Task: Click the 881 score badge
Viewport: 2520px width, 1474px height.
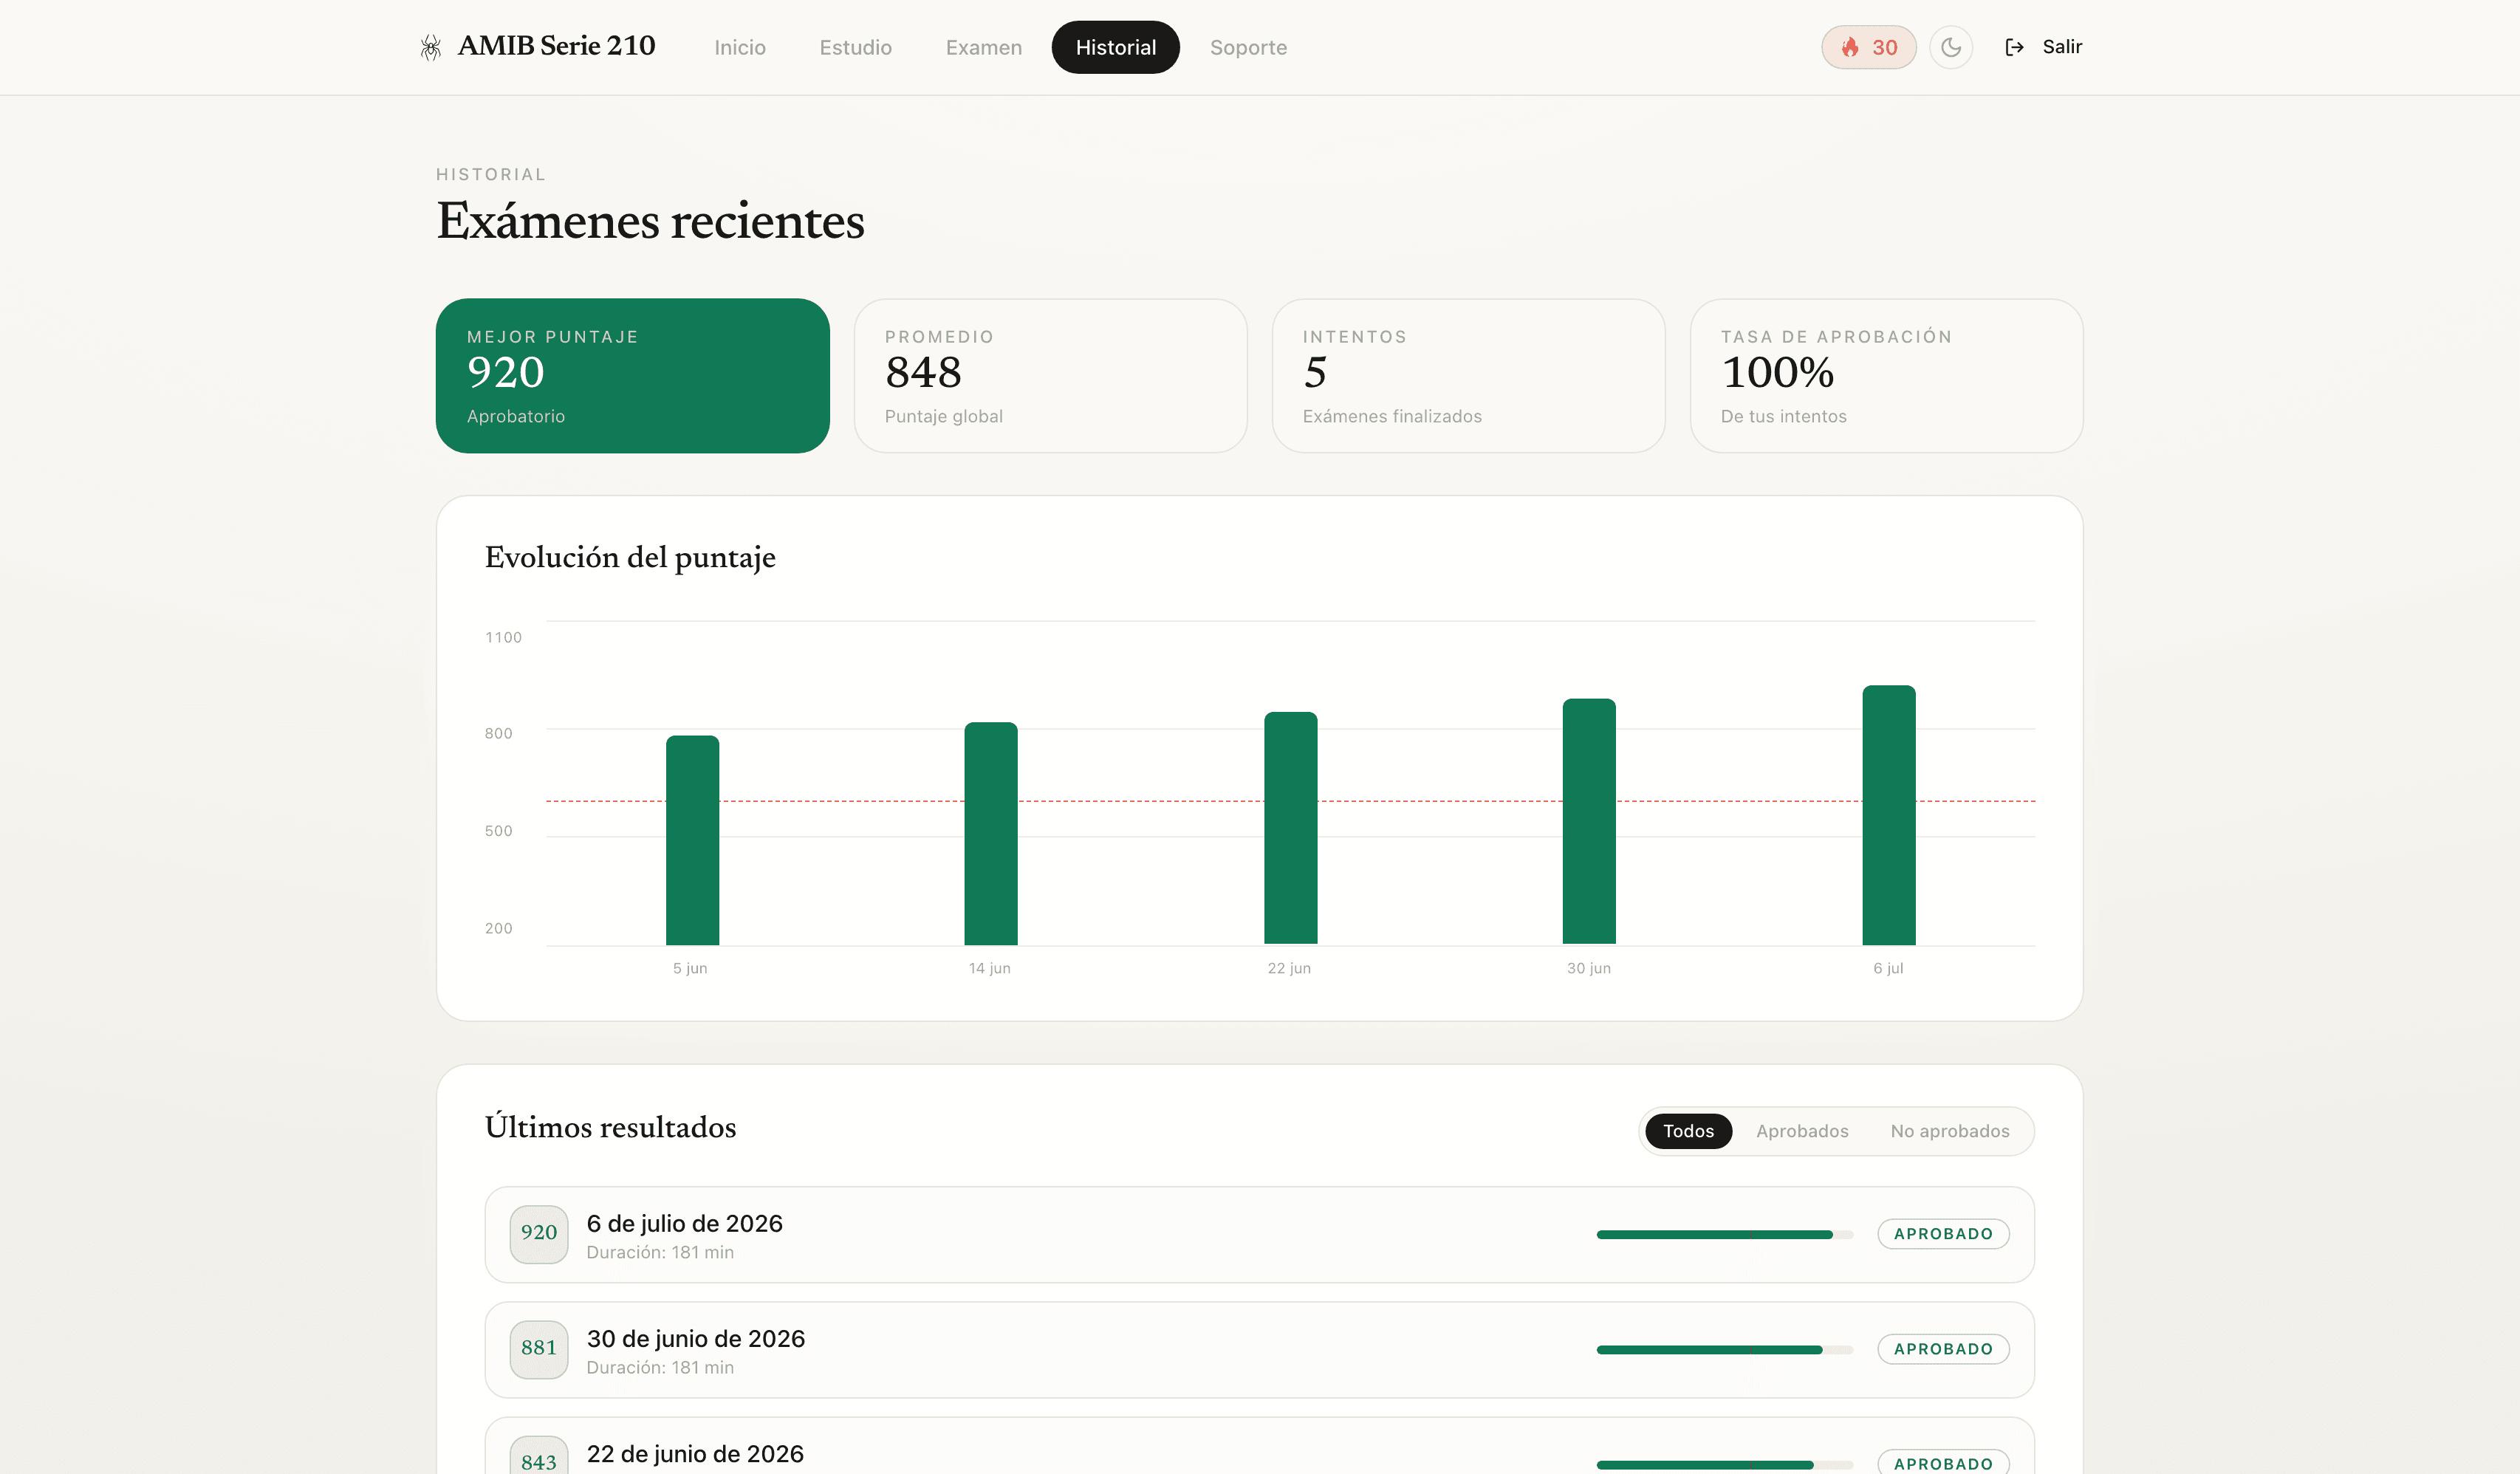Action: coord(538,1349)
